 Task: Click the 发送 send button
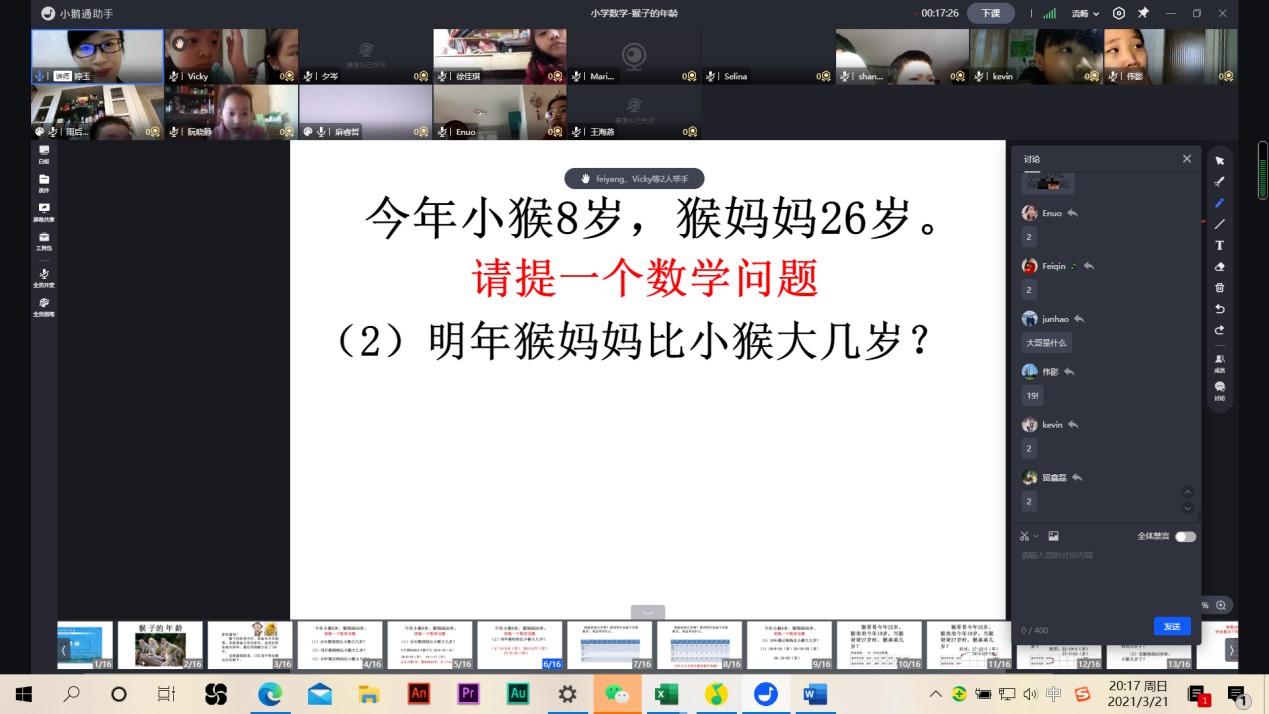[1172, 626]
